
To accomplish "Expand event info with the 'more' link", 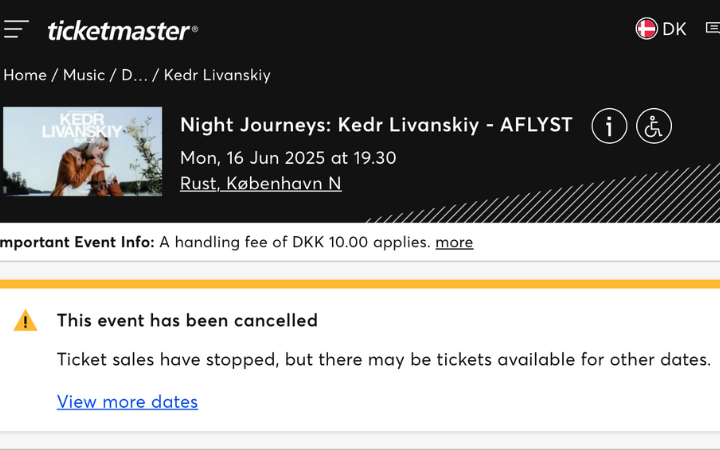I will click(x=454, y=242).
